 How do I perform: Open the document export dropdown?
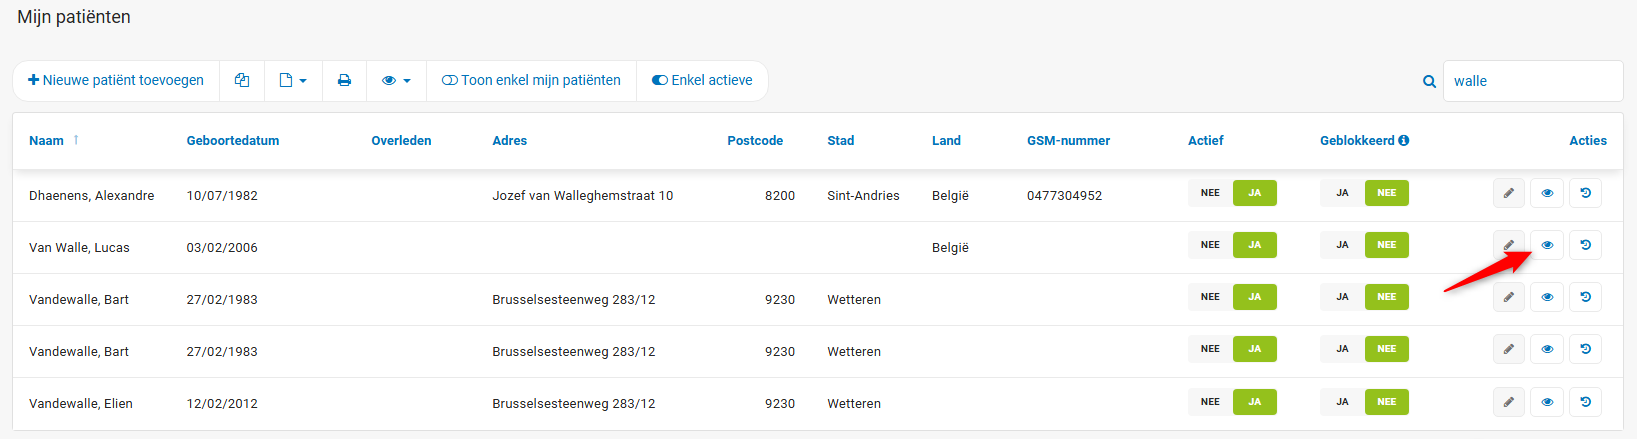tap(293, 81)
